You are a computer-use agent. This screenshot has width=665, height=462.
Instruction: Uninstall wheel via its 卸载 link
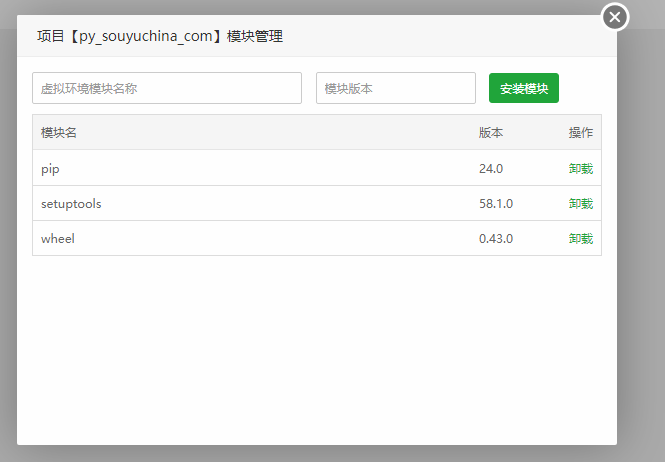pos(580,238)
